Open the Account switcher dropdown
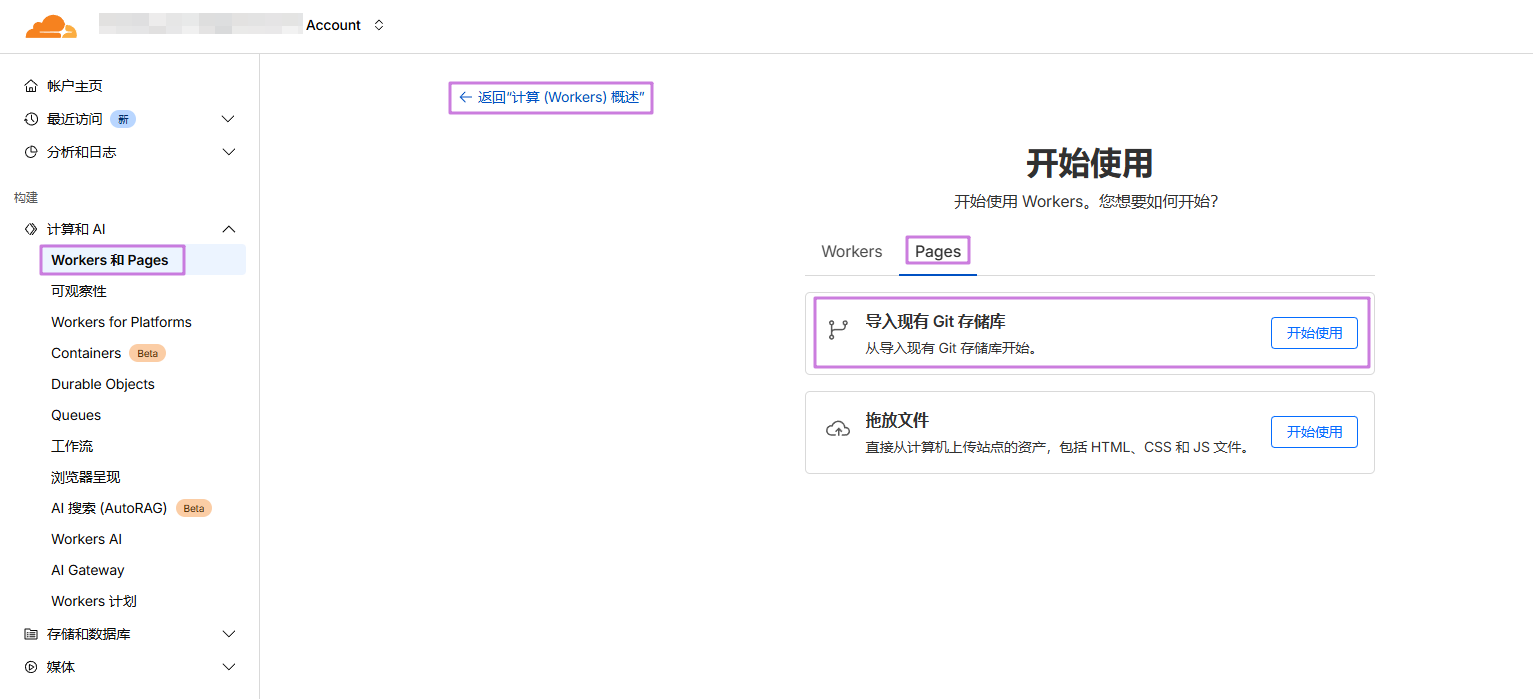 point(379,25)
